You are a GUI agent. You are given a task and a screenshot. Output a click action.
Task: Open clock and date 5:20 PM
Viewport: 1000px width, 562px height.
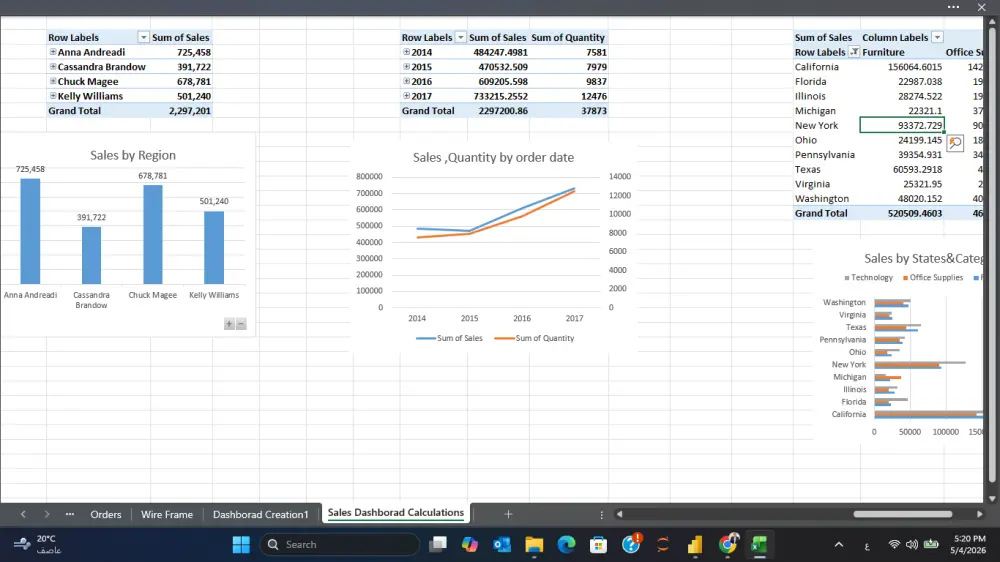[968, 544]
